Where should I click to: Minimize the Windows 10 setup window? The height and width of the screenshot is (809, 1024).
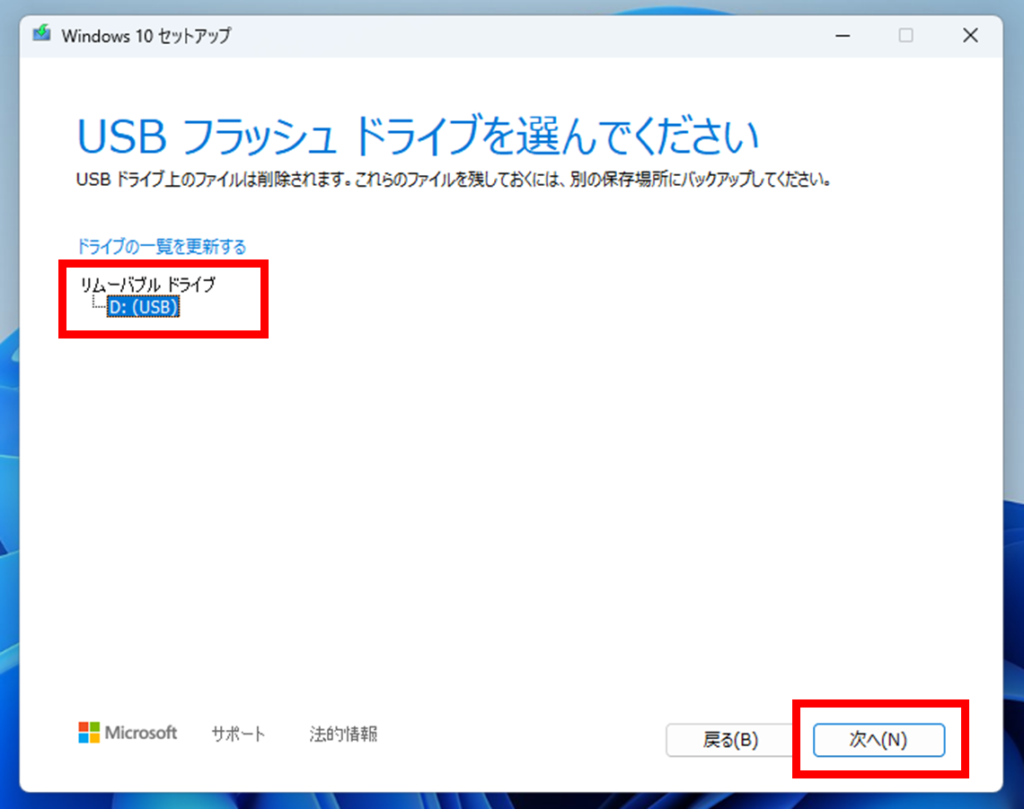click(843, 35)
